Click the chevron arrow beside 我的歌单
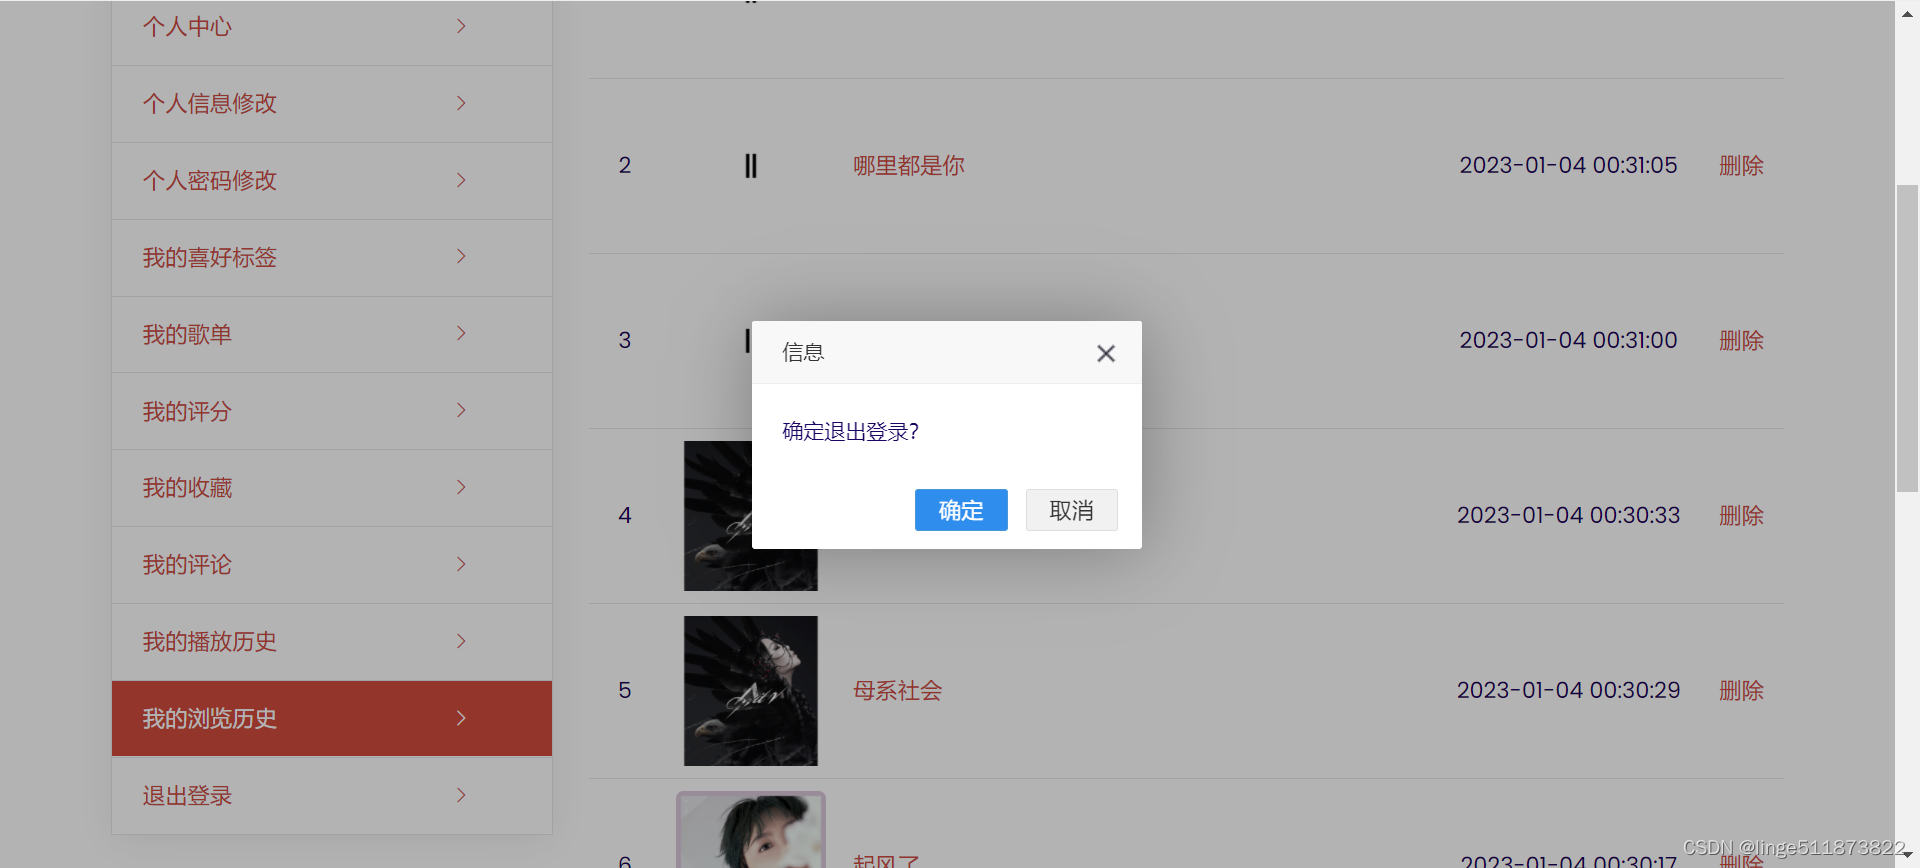Viewport: 1920px width, 868px height. pyautogui.click(x=461, y=333)
